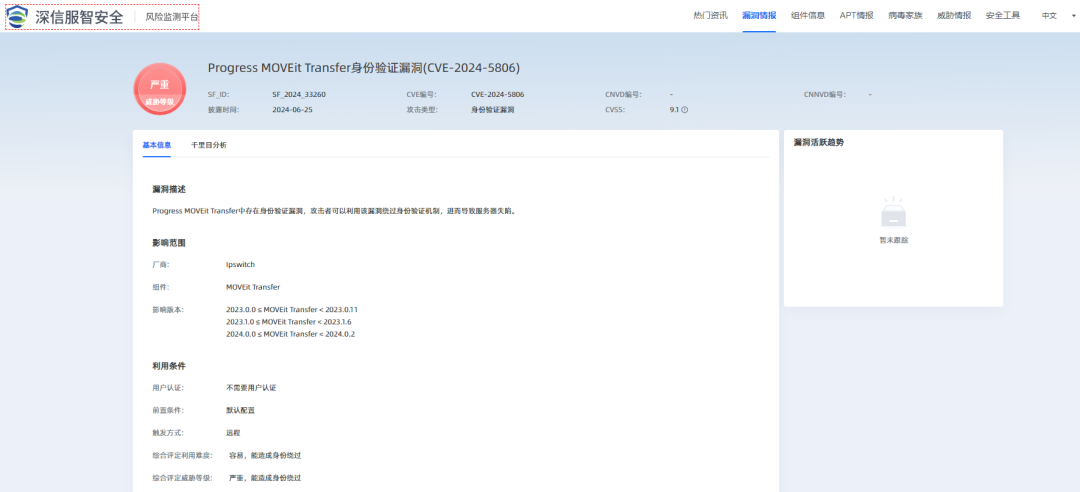Screen dimensions: 1080x492
Task: Click 默认配置 precondition value
Action: pos(240,410)
